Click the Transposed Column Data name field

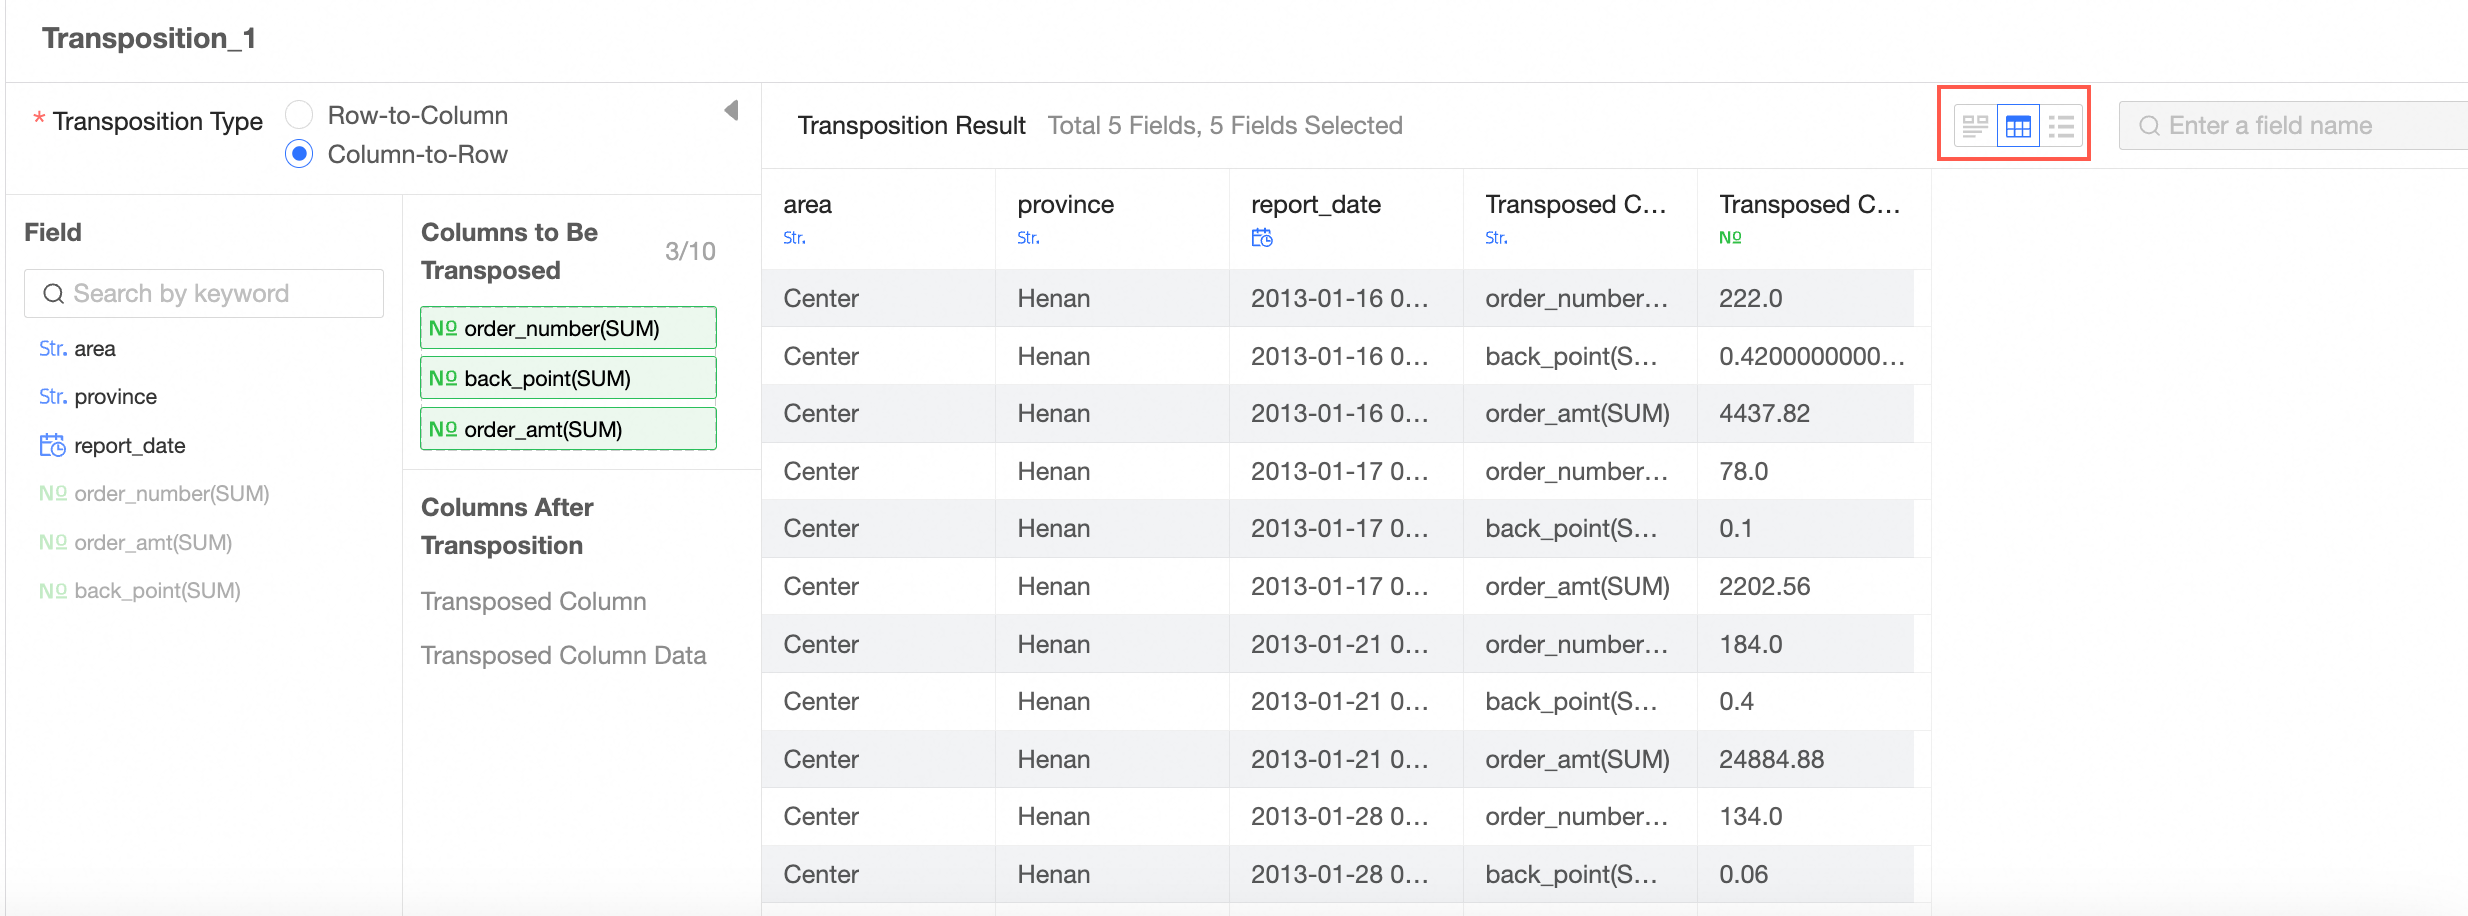563,655
